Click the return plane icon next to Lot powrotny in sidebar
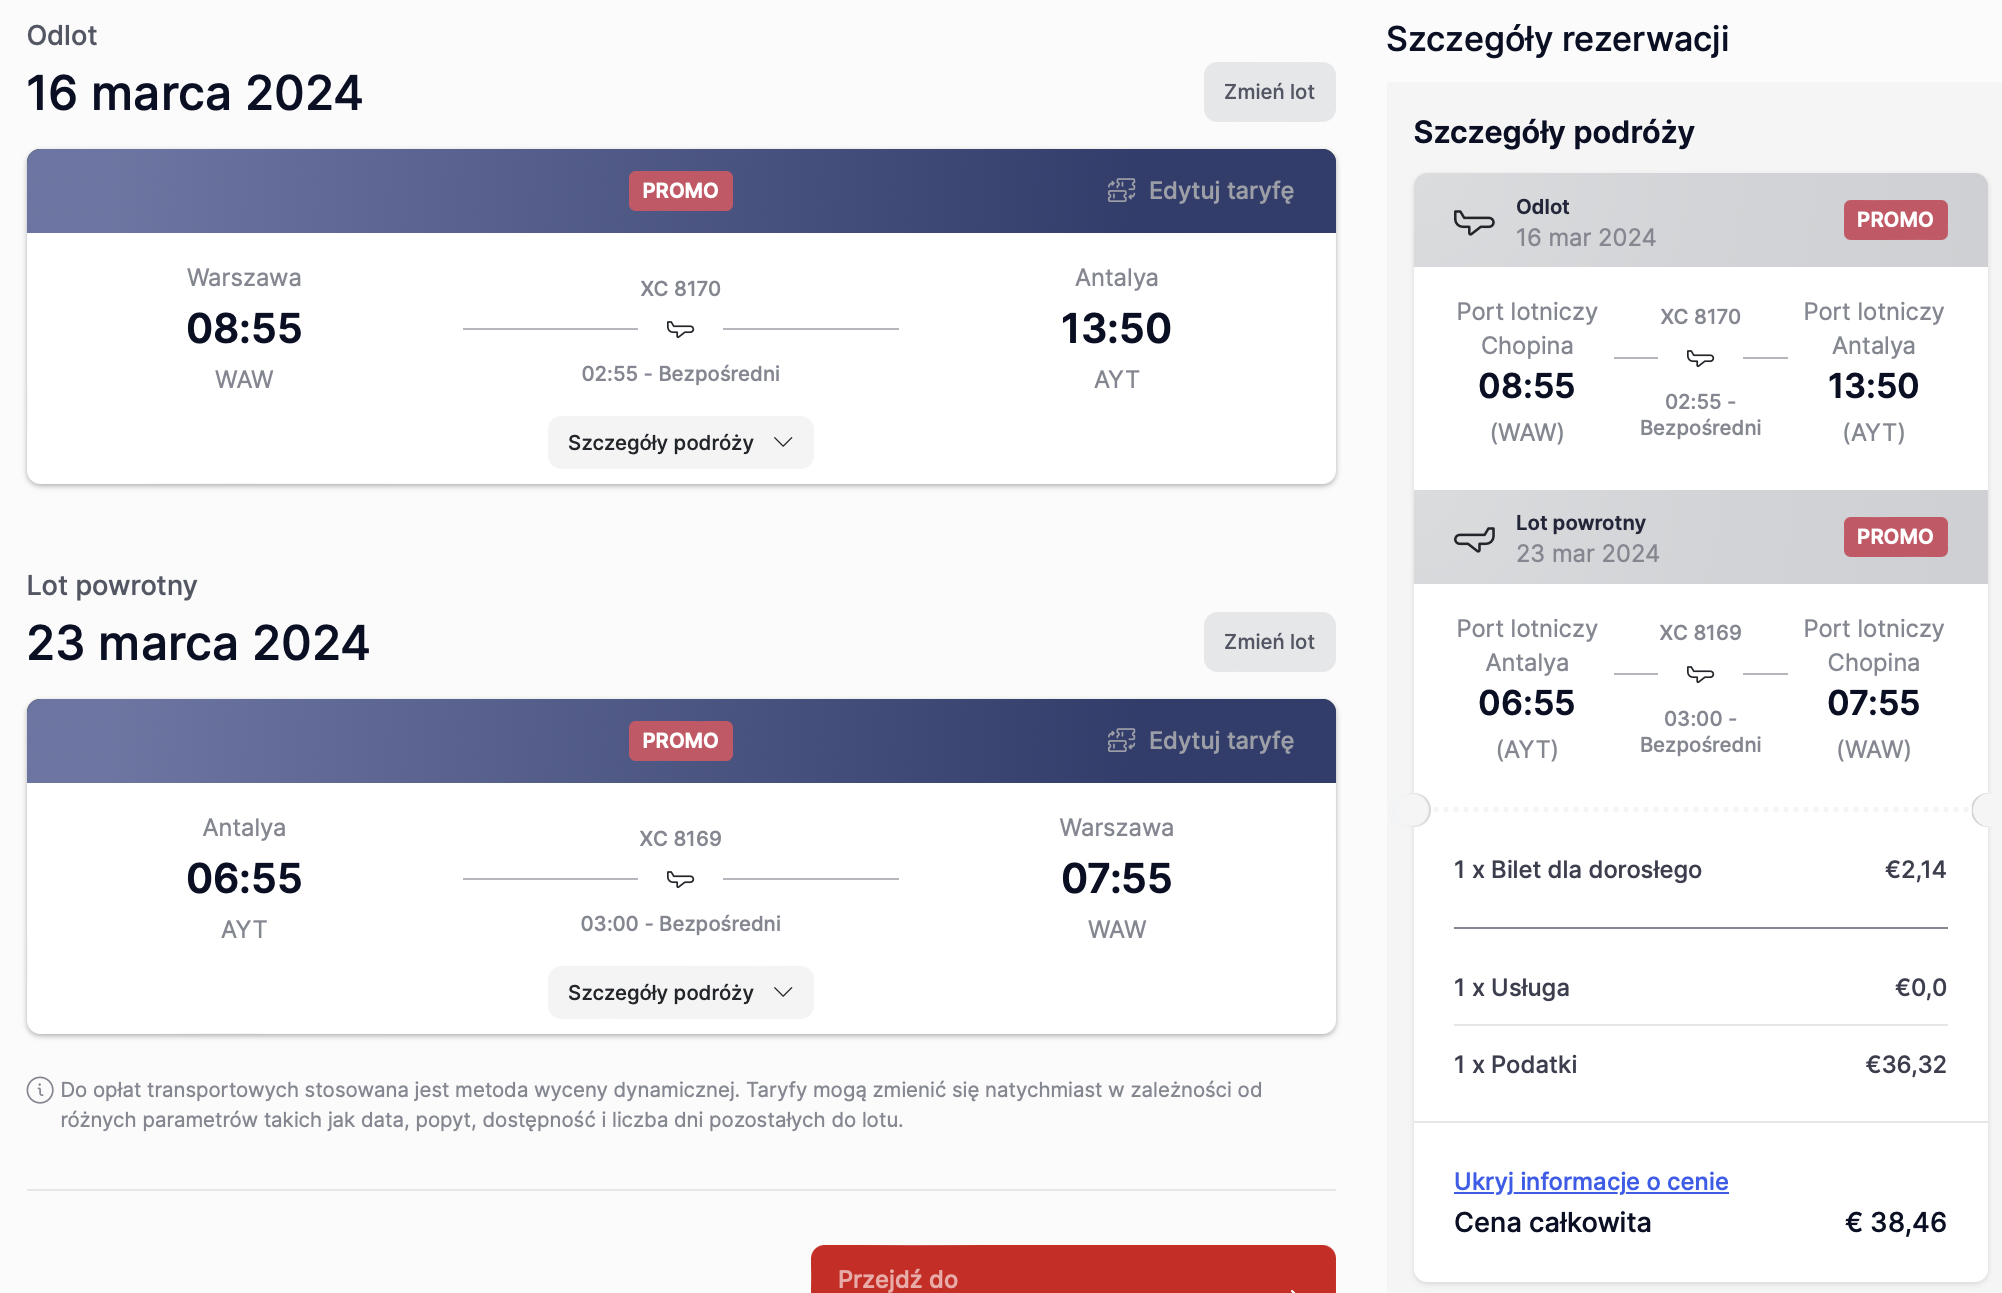Image resolution: width=2002 pixels, height=1293 pixels. point(1474,539)
